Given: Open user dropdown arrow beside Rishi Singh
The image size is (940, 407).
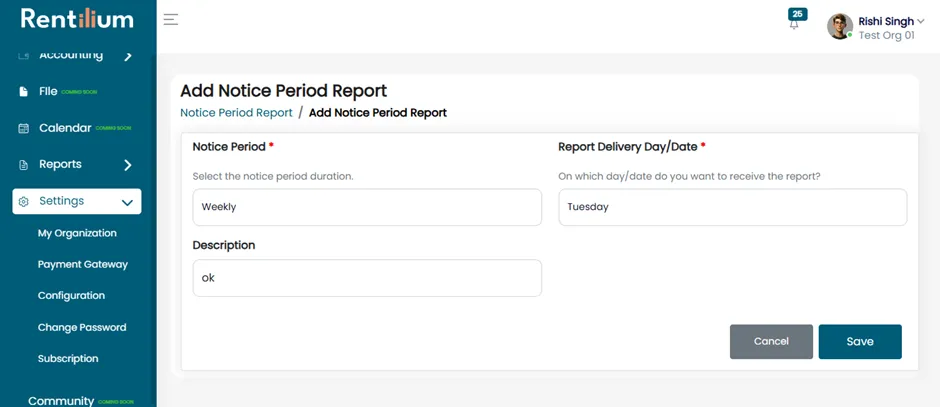Looking at the screenshot, I should (x=921, y=22).
